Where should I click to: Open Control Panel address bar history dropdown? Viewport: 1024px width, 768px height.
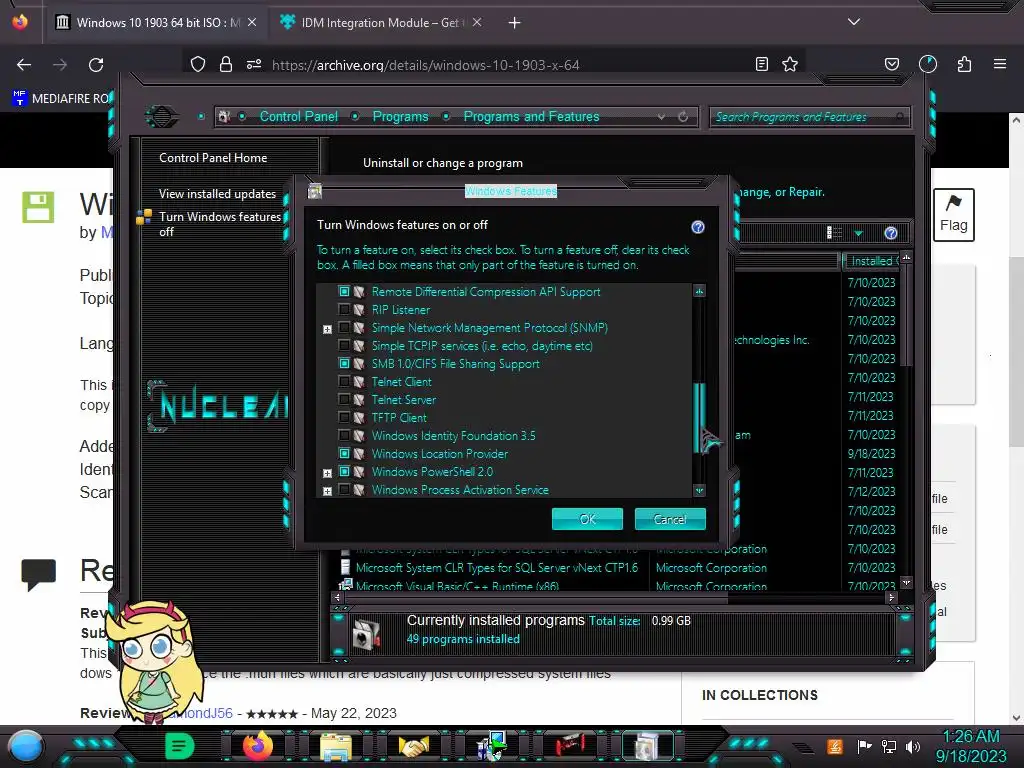(662, 116)
